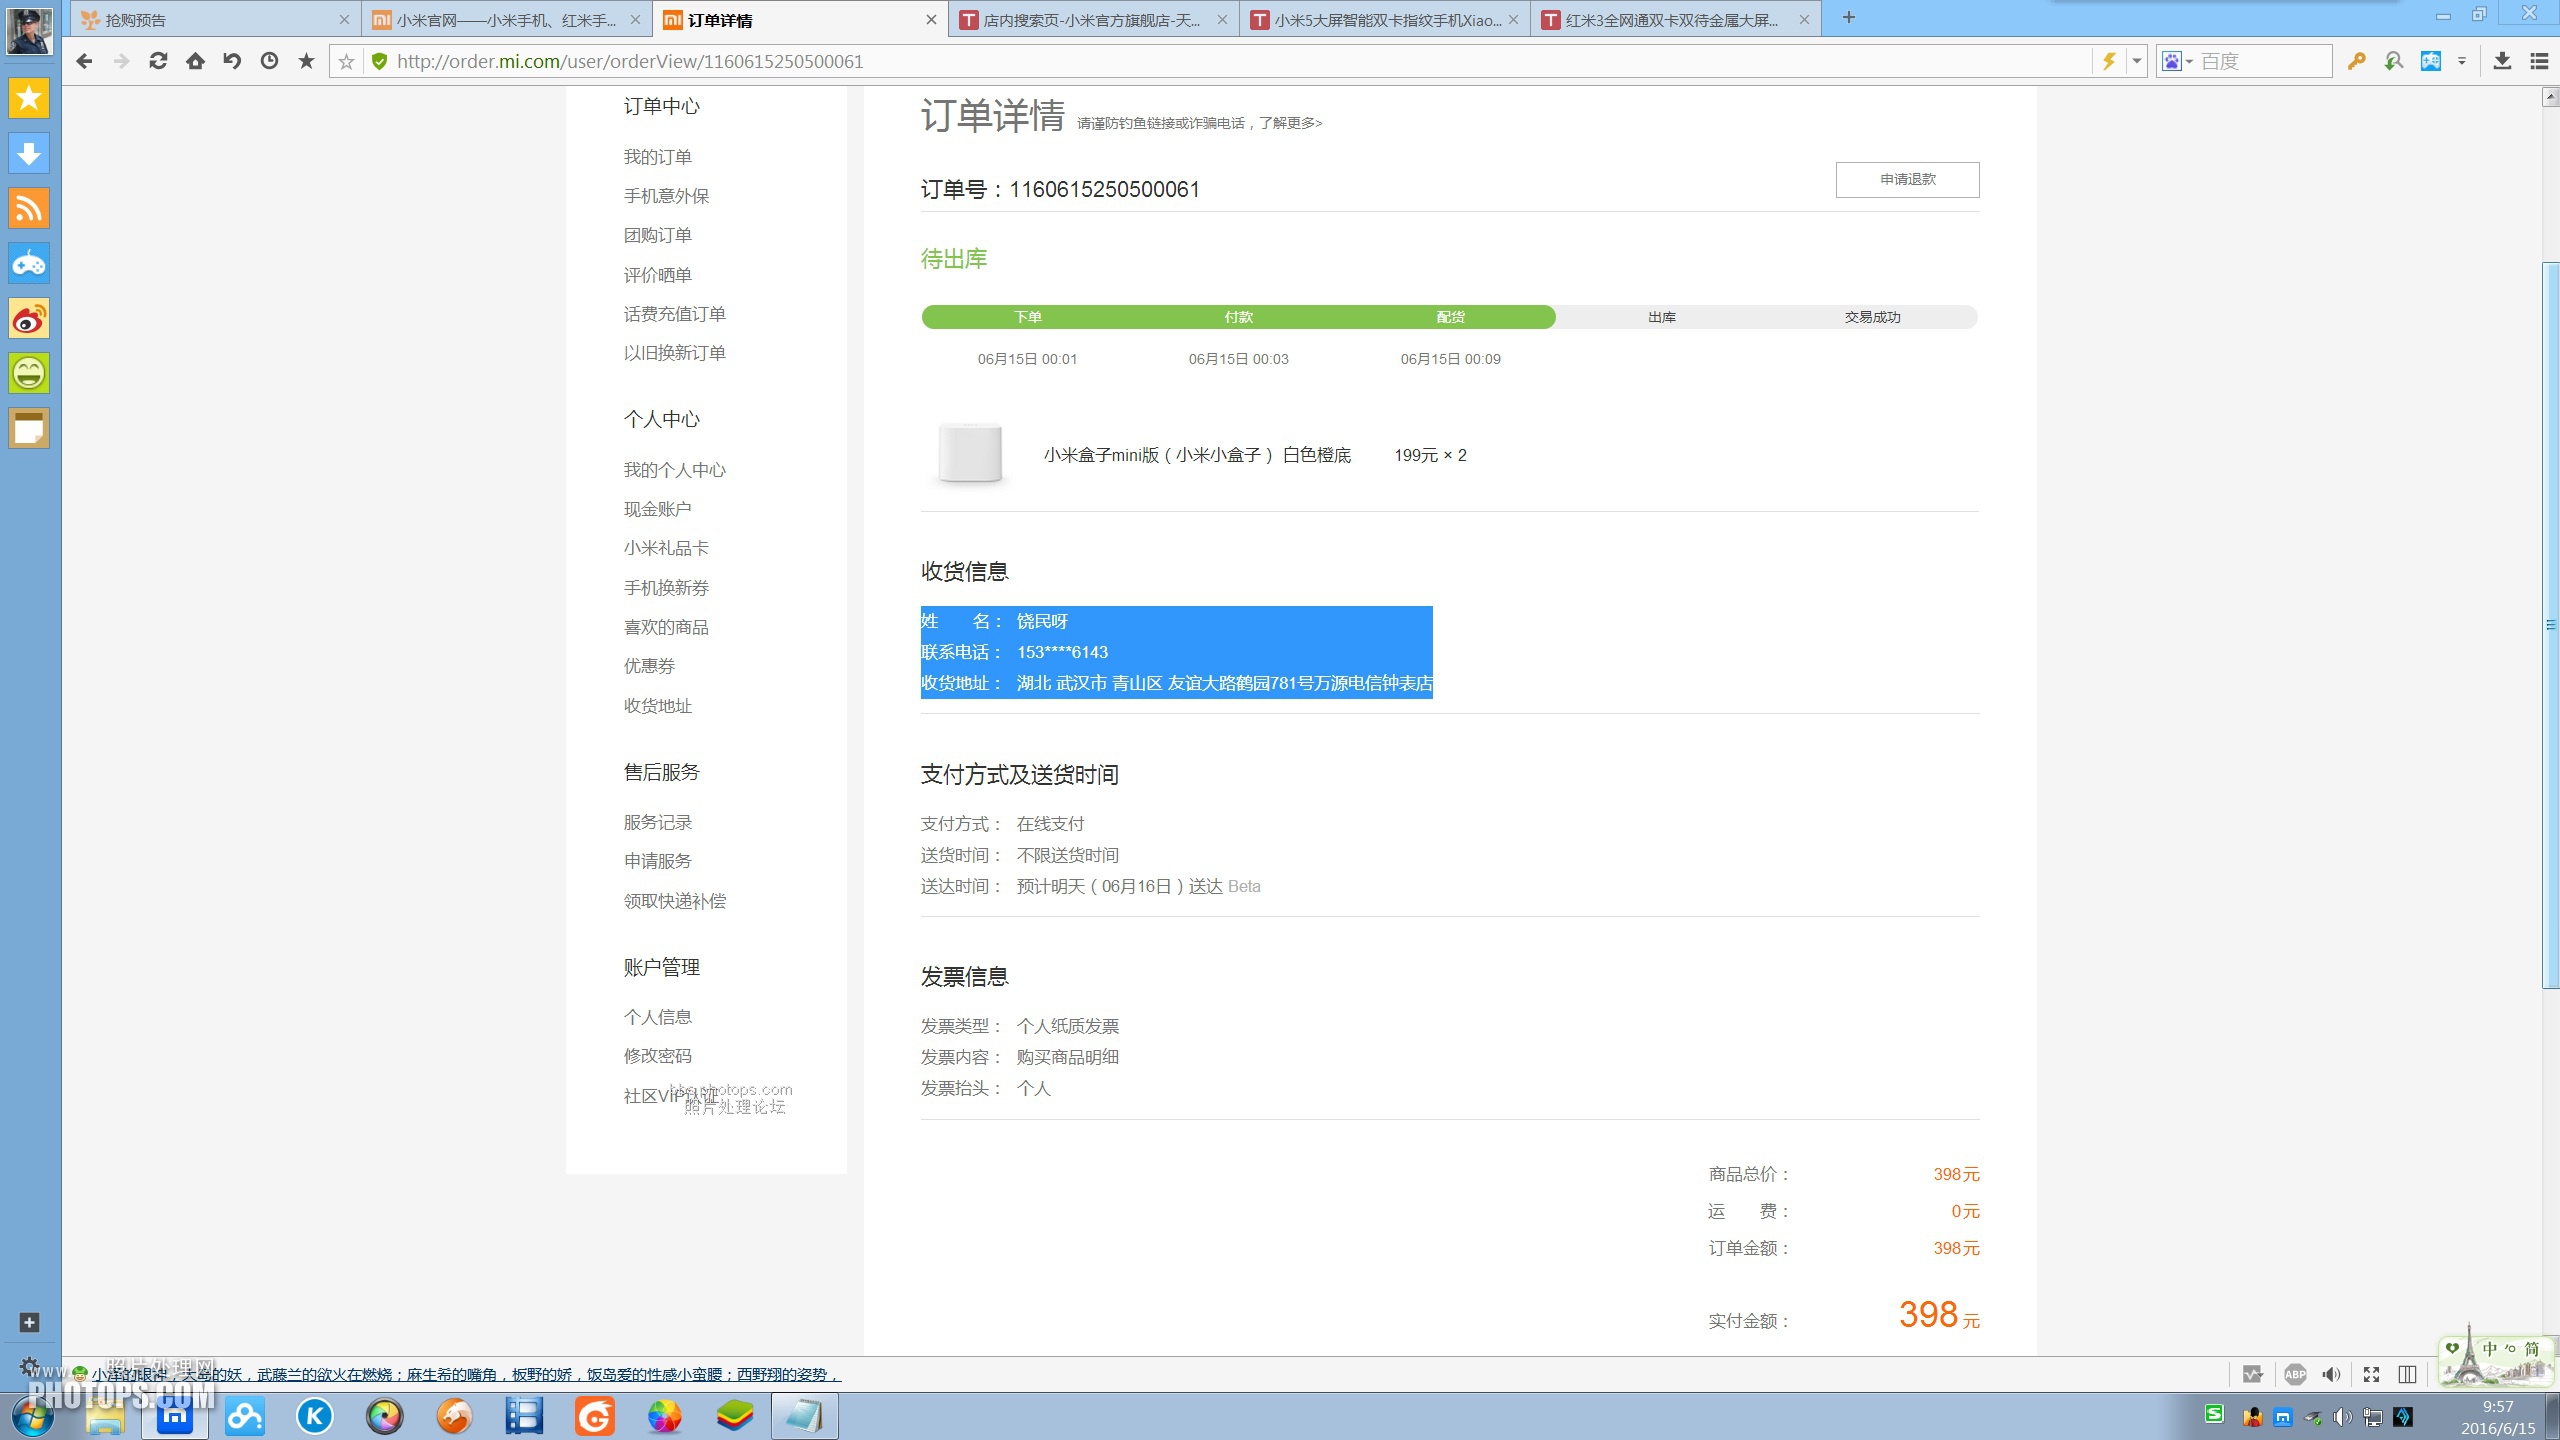
Task: Go to the browser home page icon
Action: (x=195, y=61)
